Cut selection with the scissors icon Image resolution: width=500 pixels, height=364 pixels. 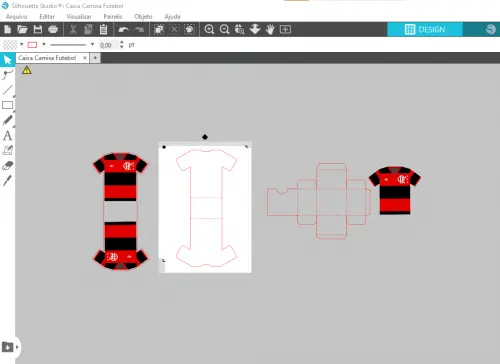click(73, 30)
